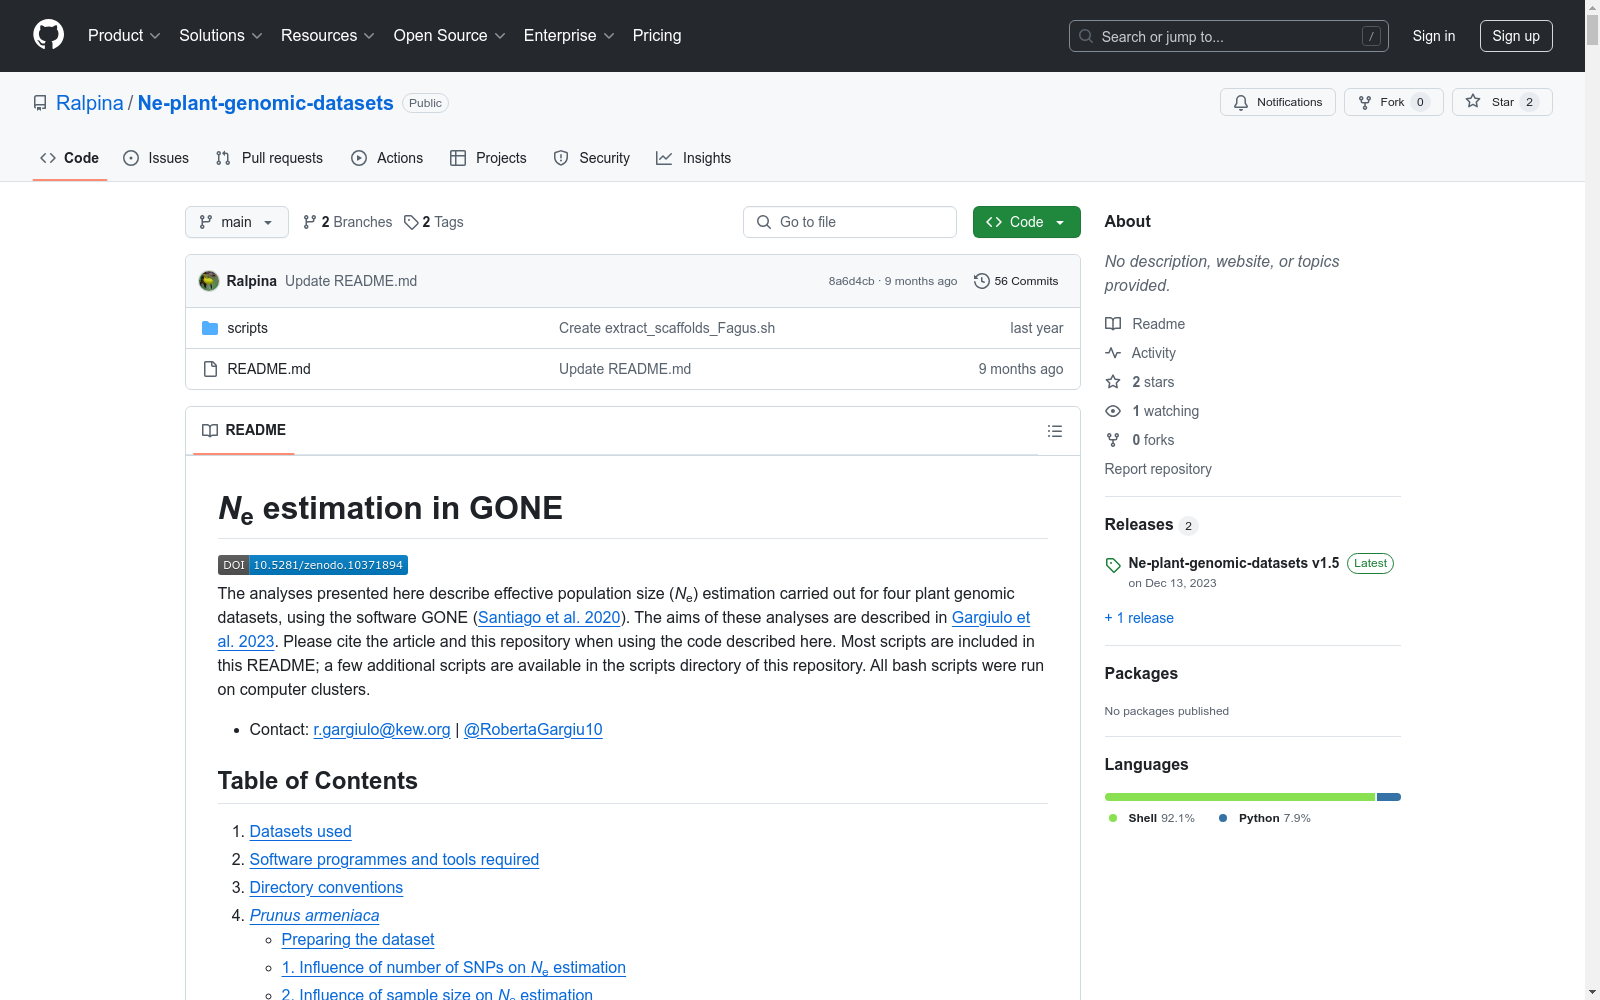The width and height of the screenshot is (1600, 1000).
Task: Open the Product dropdown menu
Action: point(124,35)
